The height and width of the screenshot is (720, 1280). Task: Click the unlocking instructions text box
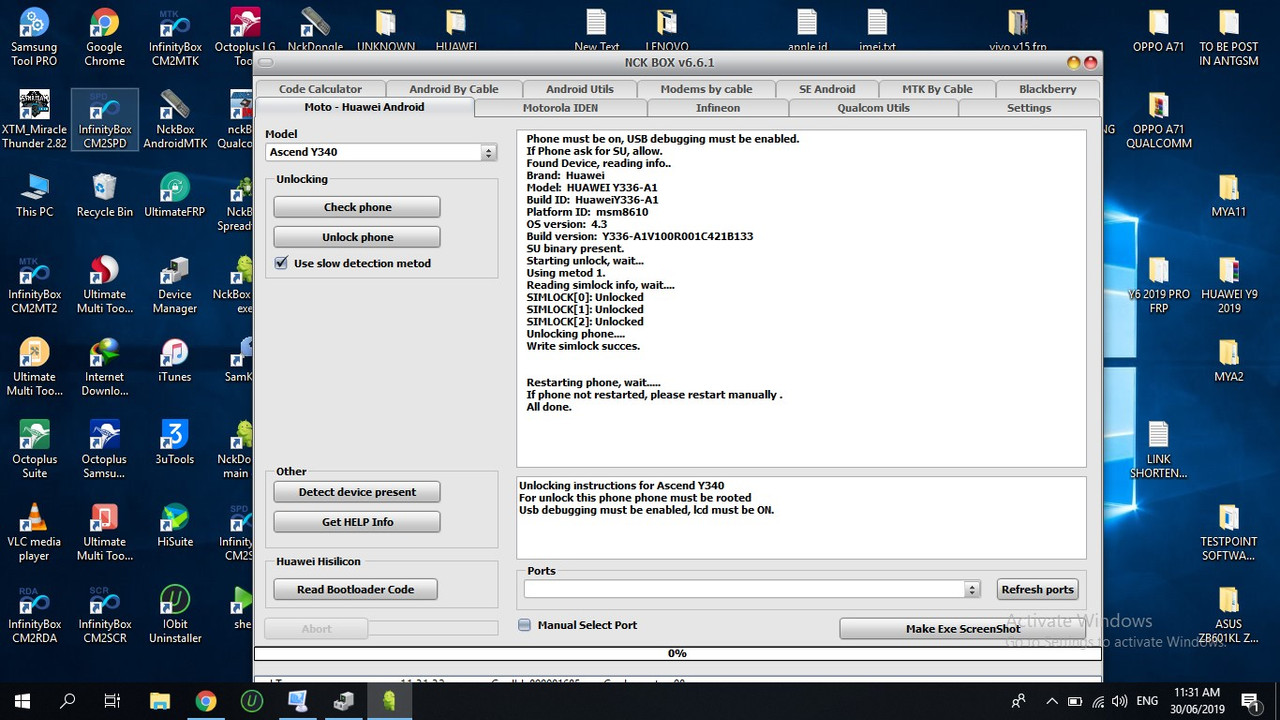[801, 517]
